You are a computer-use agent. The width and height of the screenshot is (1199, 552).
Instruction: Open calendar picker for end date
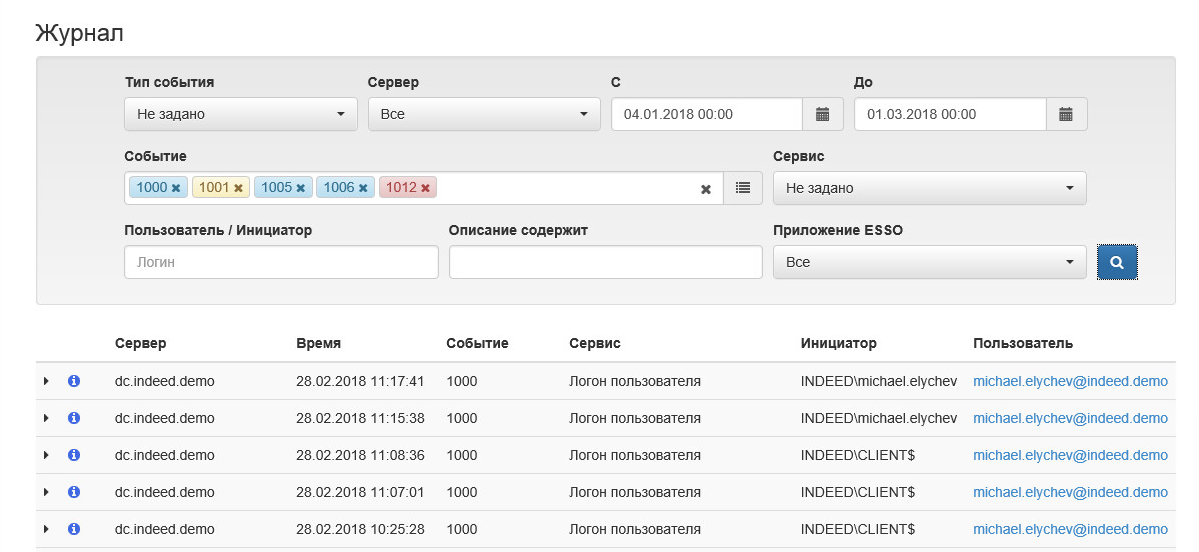(x=1066, y=114)
